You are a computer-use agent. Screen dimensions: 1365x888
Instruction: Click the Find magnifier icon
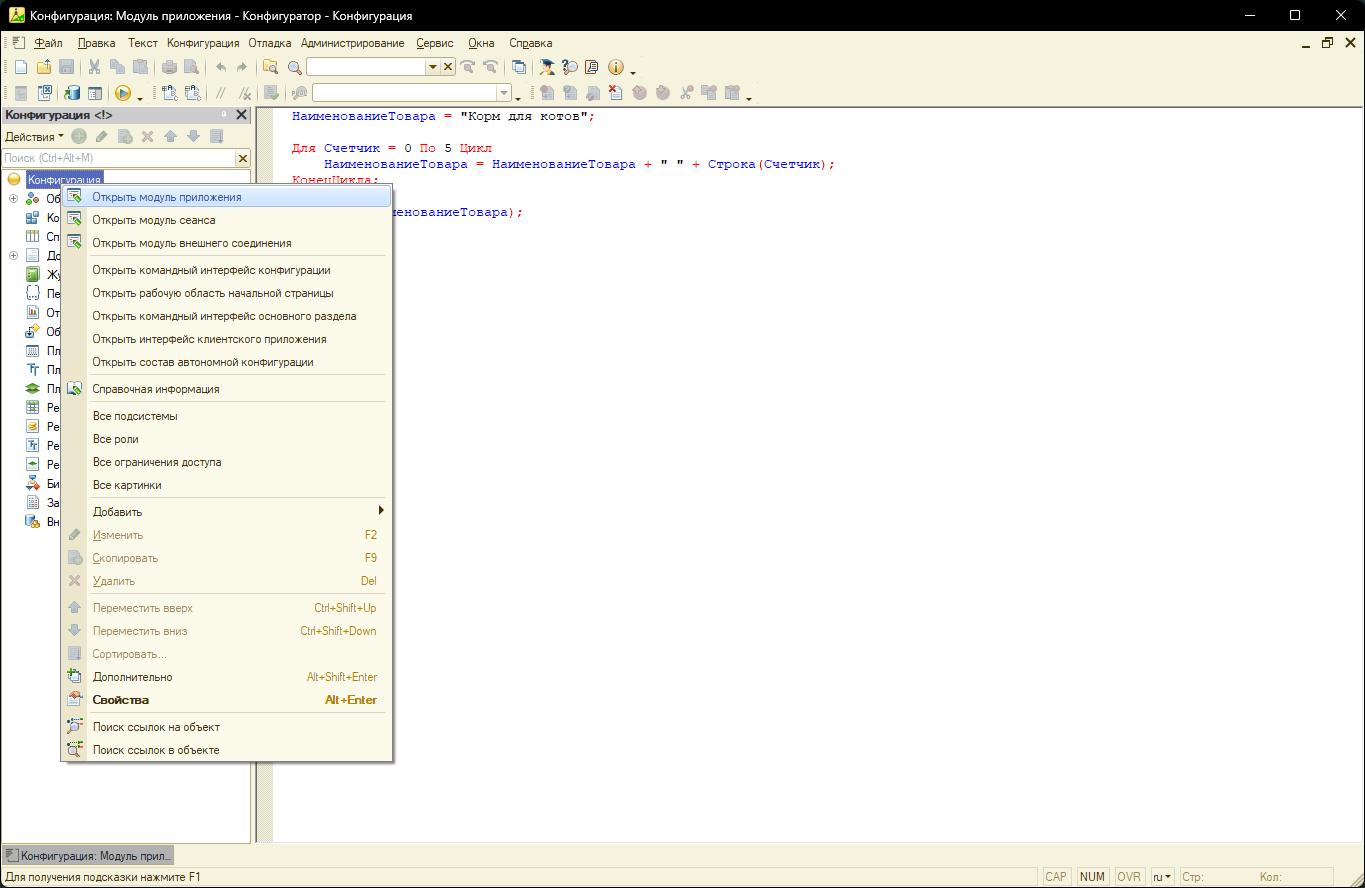[295, 67]
